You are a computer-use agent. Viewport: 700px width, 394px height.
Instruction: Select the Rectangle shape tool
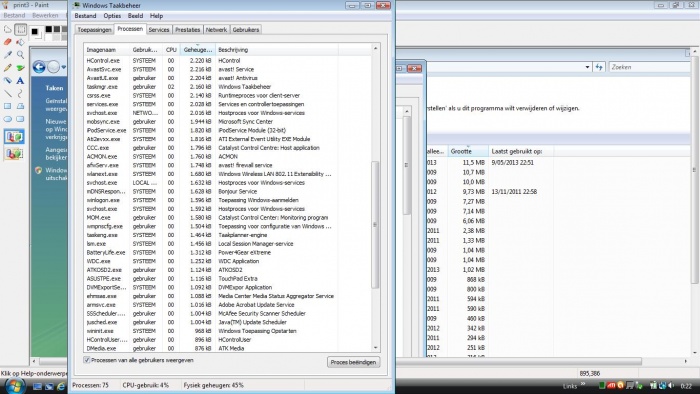[x=8, y=106]
